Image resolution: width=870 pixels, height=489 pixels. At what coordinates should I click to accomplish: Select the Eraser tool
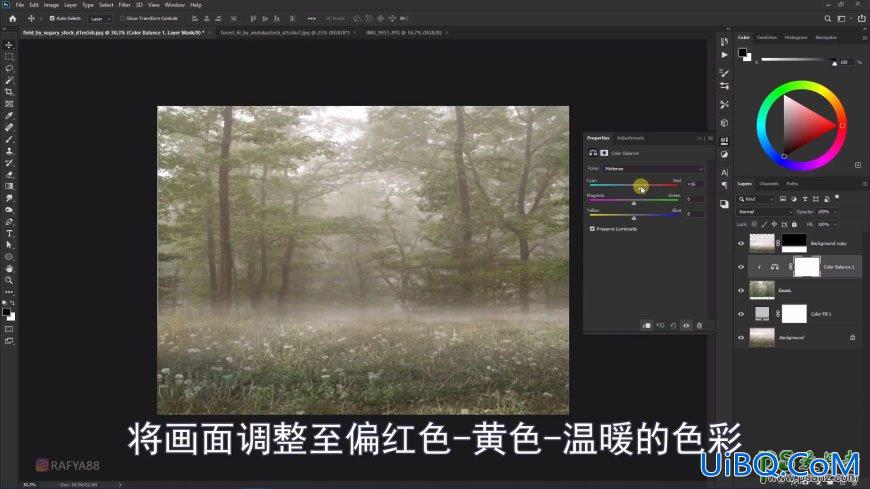pyautogui.click(x=9, y=174)
